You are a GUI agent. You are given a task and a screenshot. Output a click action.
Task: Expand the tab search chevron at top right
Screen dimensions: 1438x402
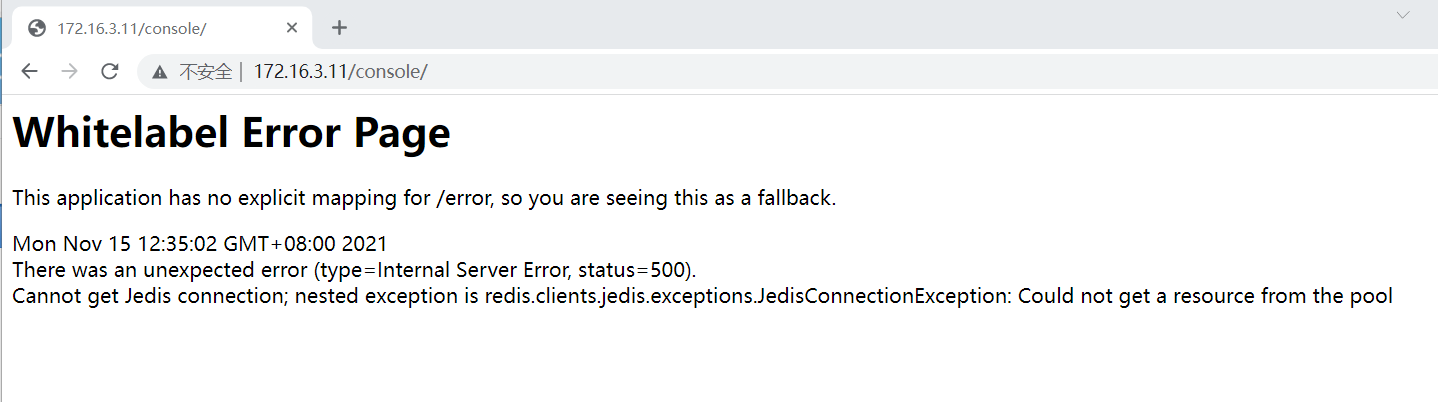(1403, 15)
